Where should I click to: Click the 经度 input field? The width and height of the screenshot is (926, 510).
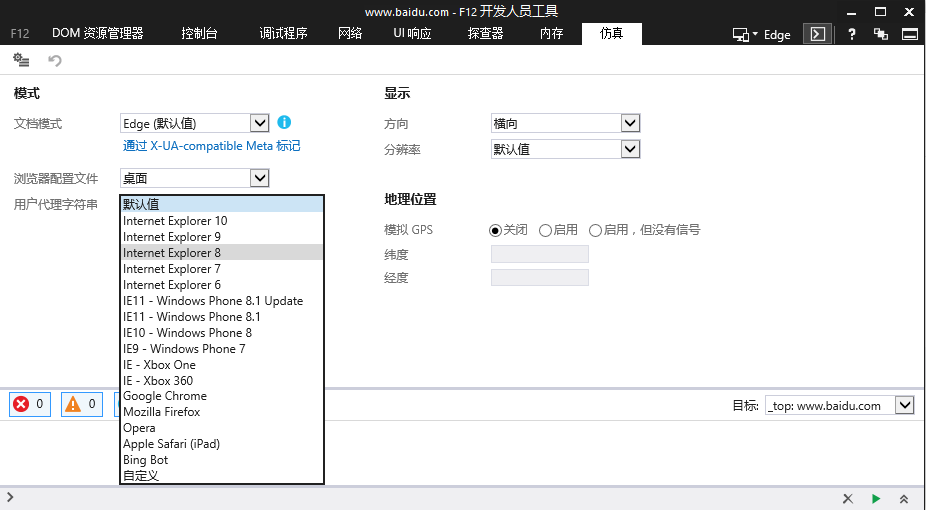point(540,277)
